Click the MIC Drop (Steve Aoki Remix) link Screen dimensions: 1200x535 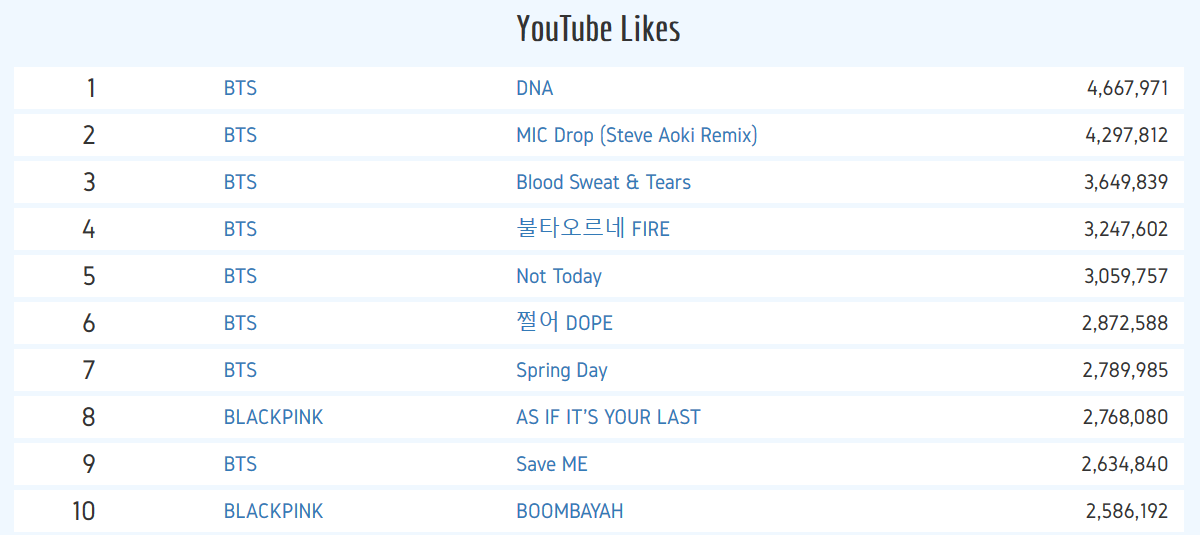point(636,135)
